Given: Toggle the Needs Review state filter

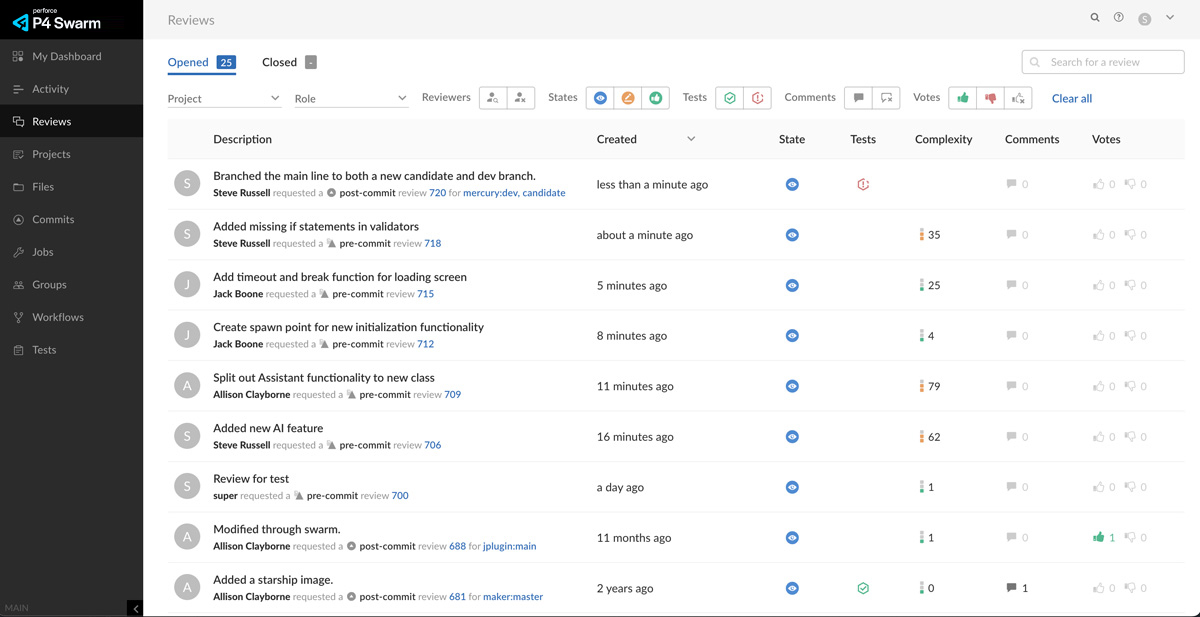Looking at the screenshot, I should (x=600, y=98).
